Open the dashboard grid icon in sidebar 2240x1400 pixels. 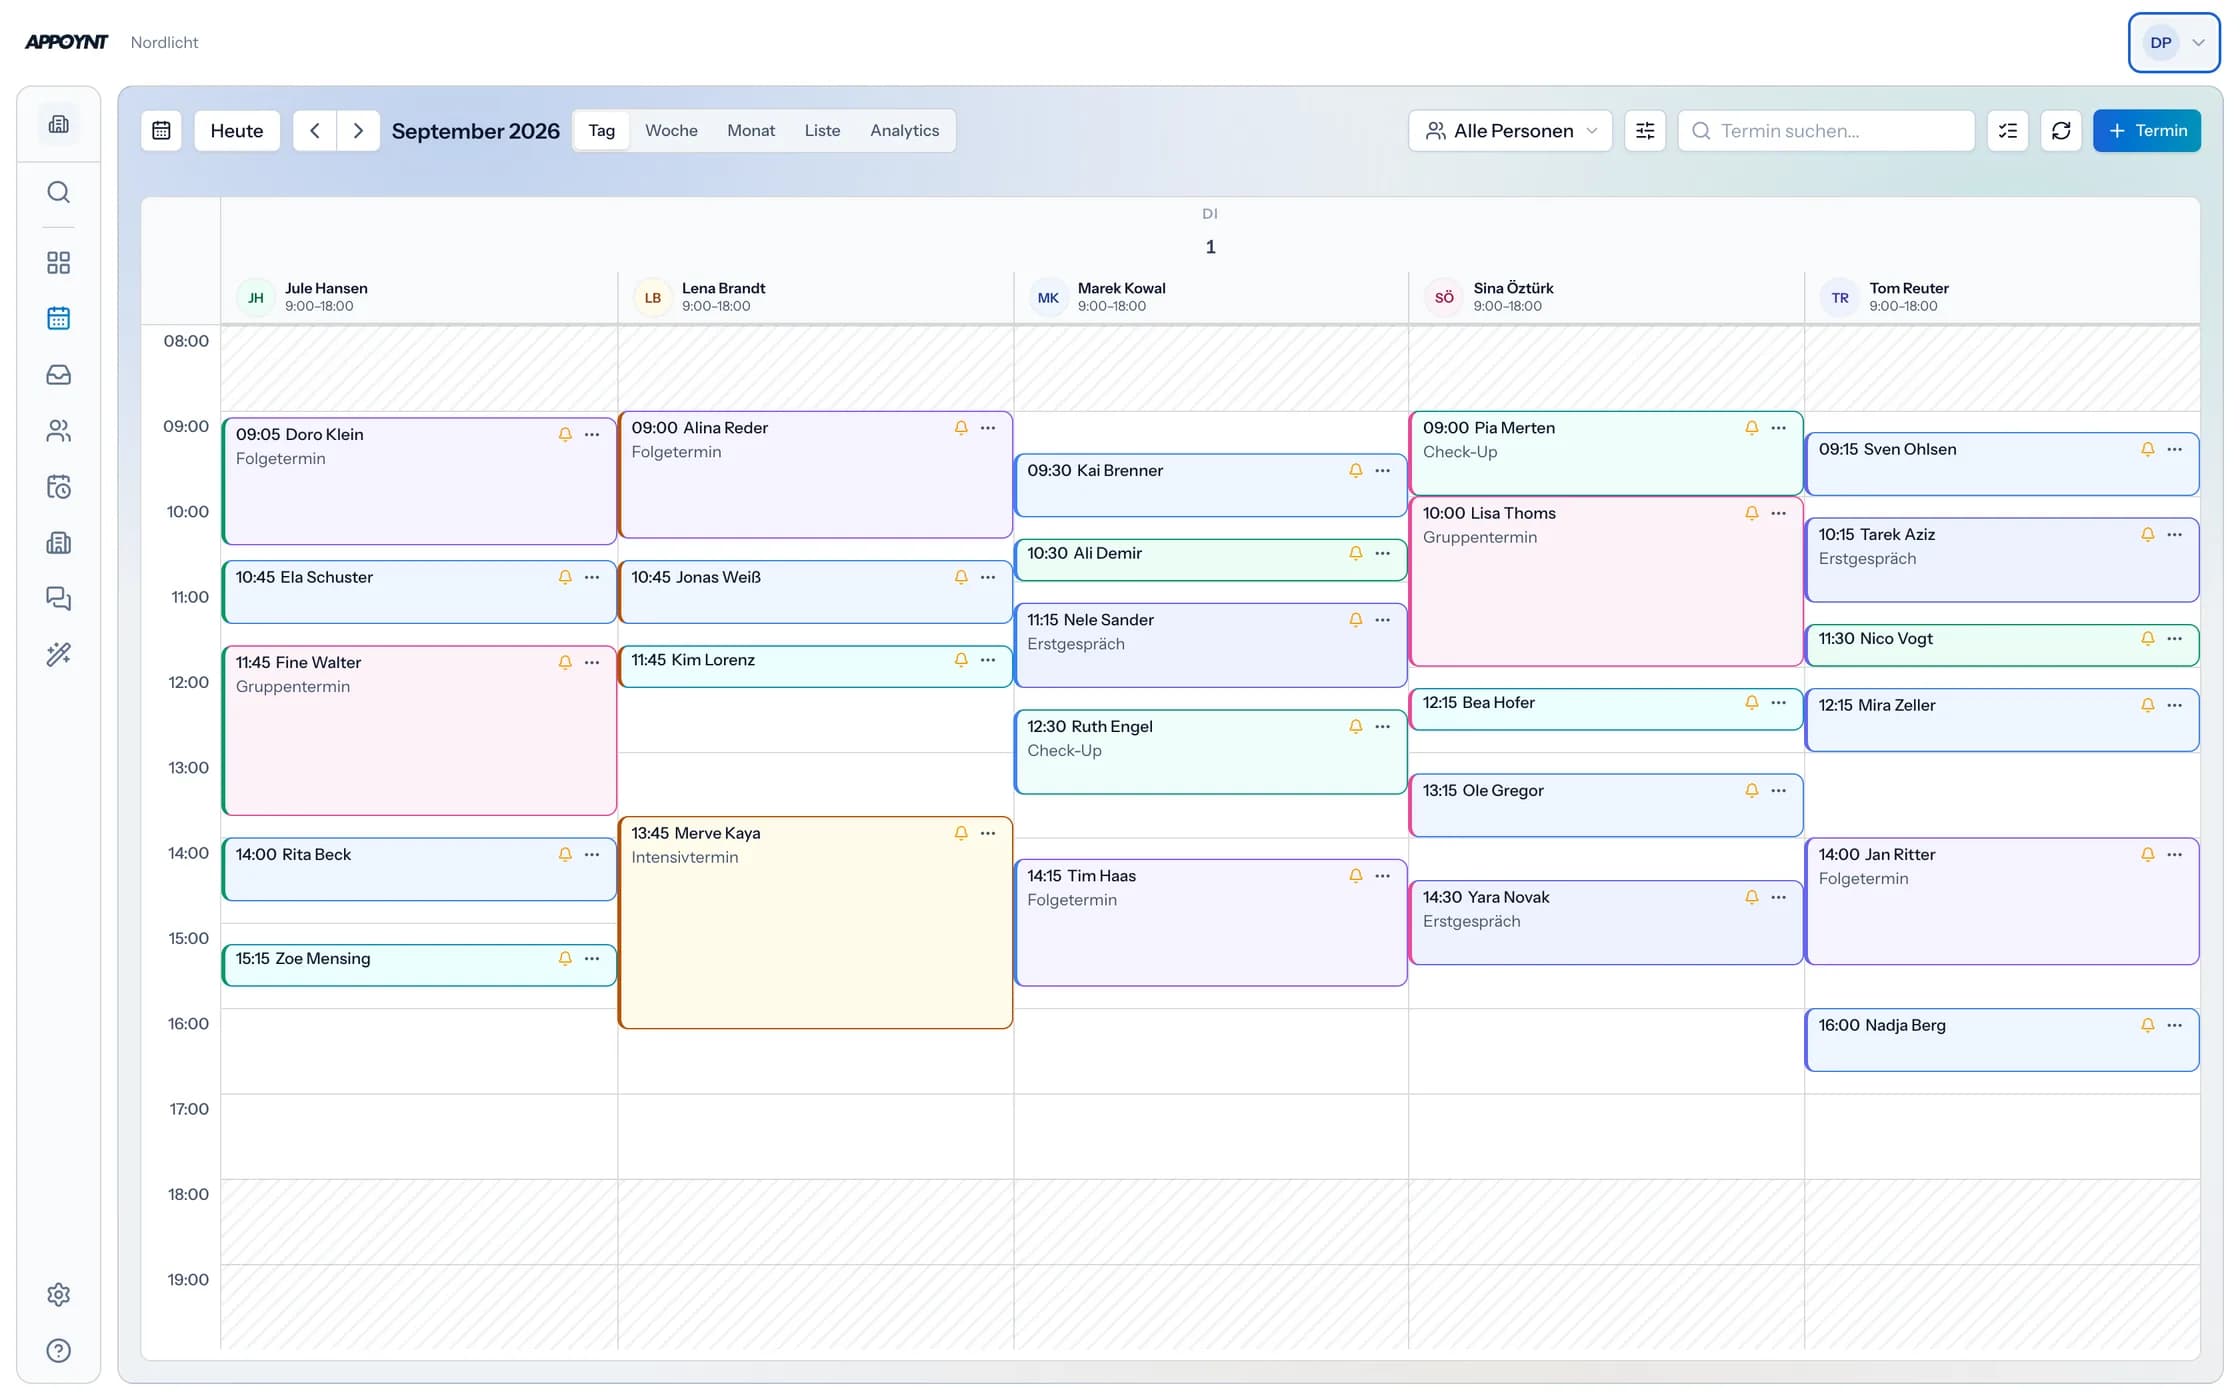tap(59, 263)
